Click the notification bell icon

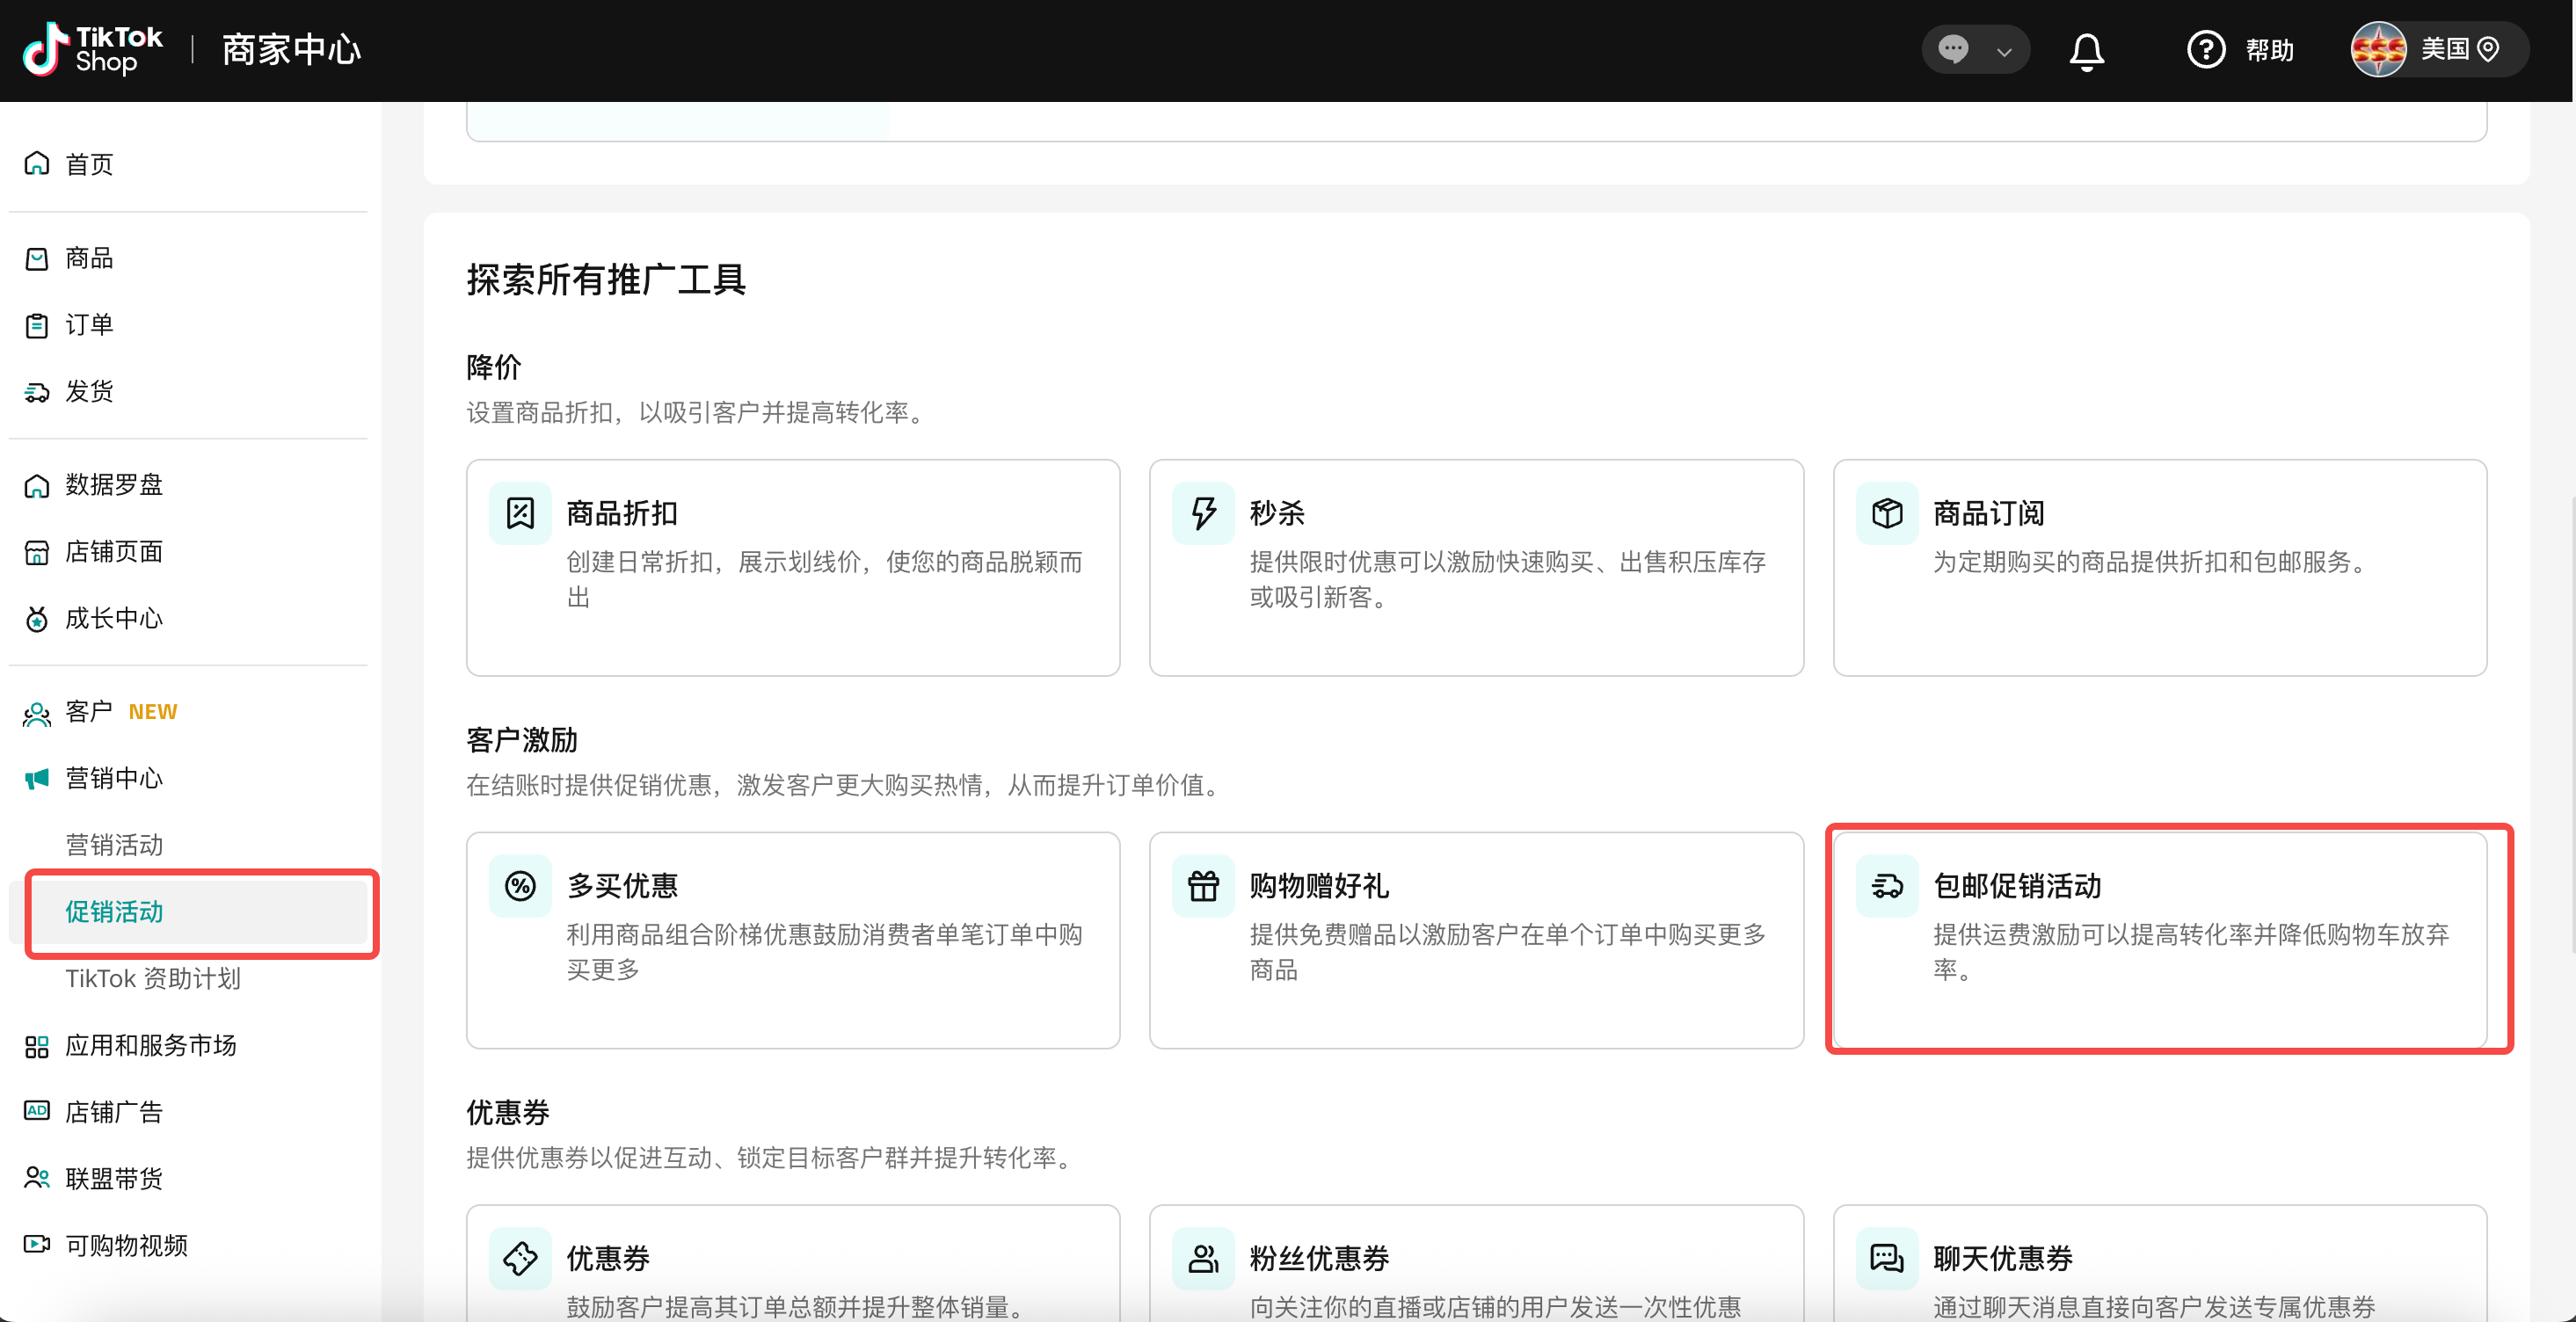tap(2086, 50)
